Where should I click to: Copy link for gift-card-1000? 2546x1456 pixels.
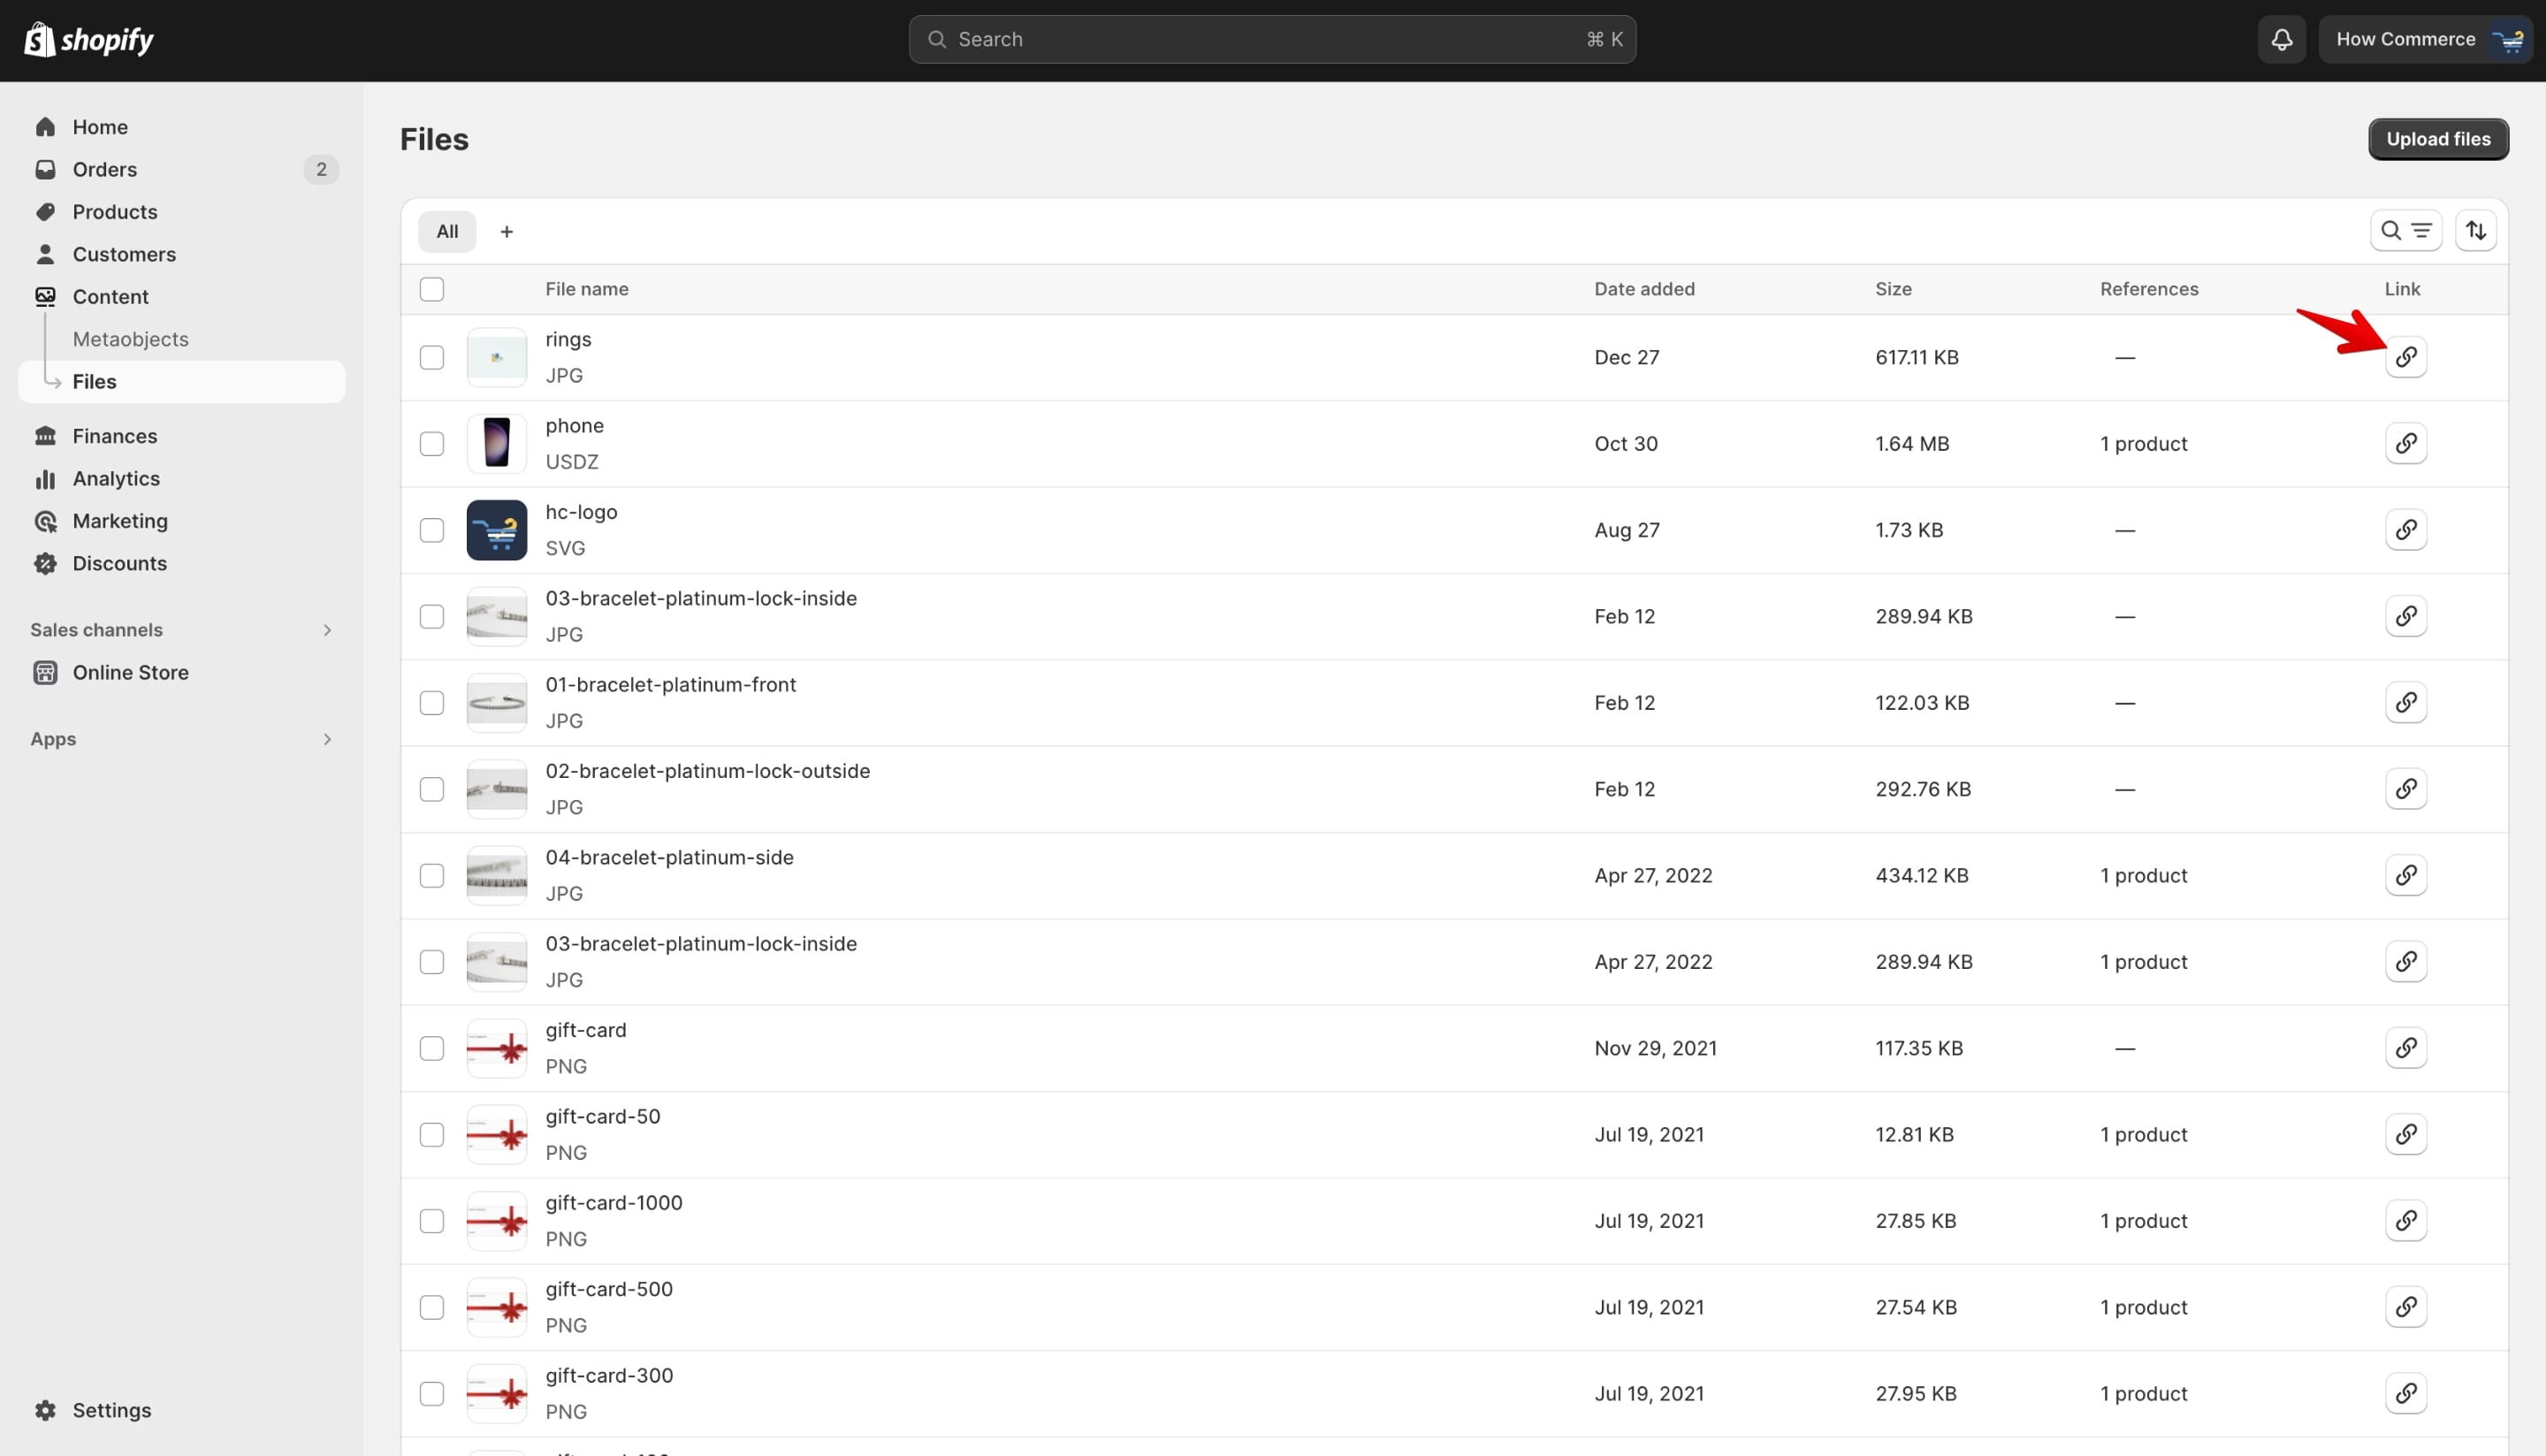tap(2405, 1220)
